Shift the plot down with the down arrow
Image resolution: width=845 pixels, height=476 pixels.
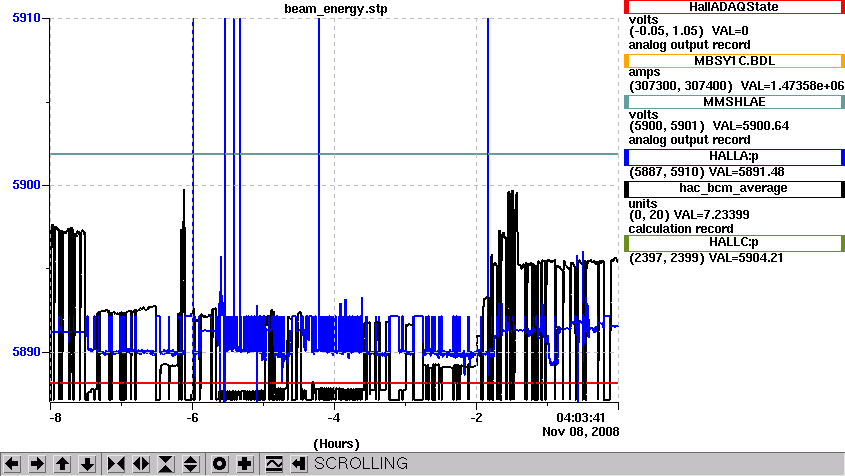click(87, 464)
